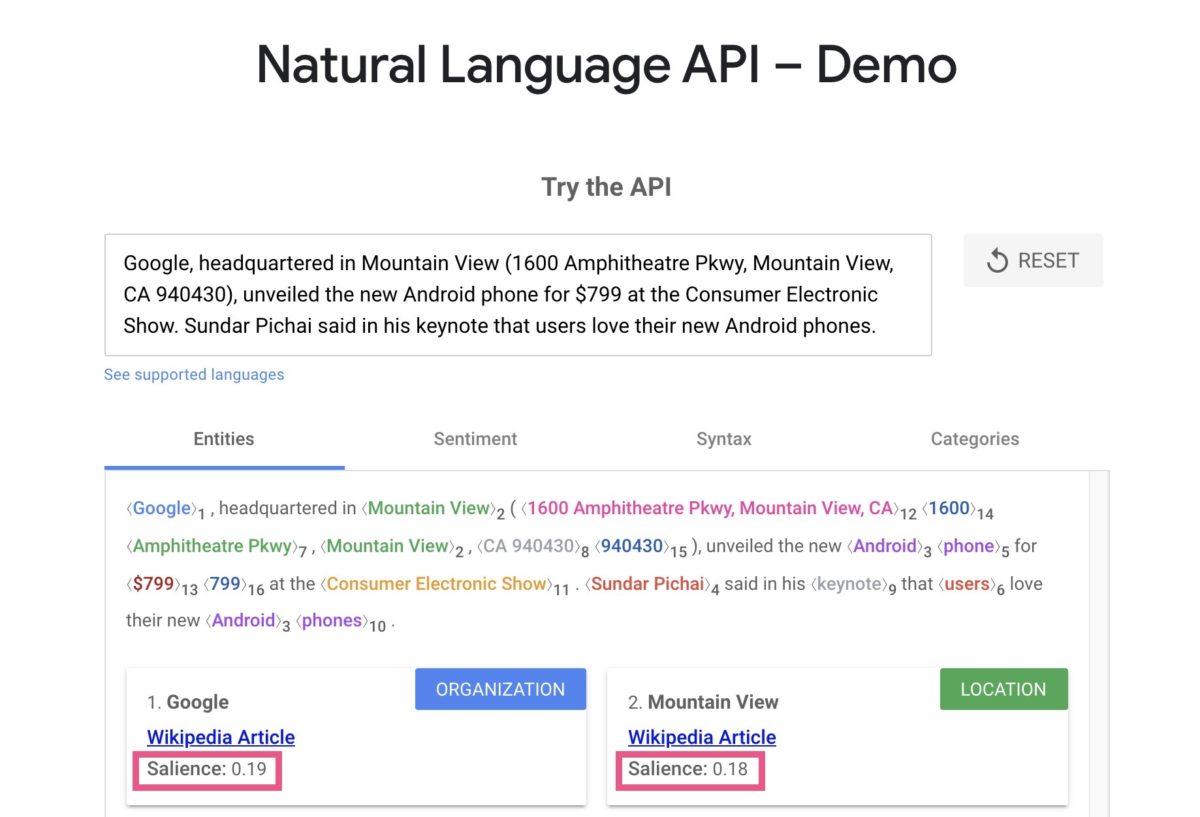Viewport: 1200px width, 817px height.
Task: Click the 'users' entity
Action: pyautogui.click(x=967, y=584)
